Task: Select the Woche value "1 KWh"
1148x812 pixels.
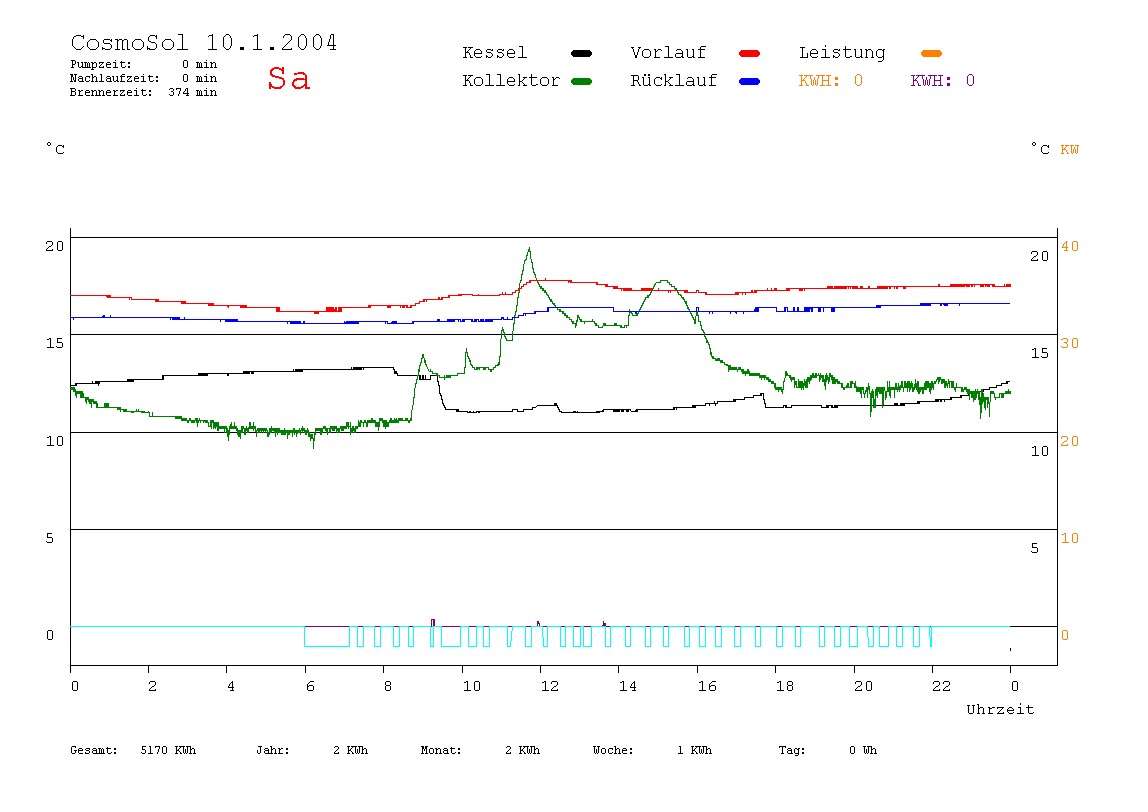Action: (x=694, y=750)
